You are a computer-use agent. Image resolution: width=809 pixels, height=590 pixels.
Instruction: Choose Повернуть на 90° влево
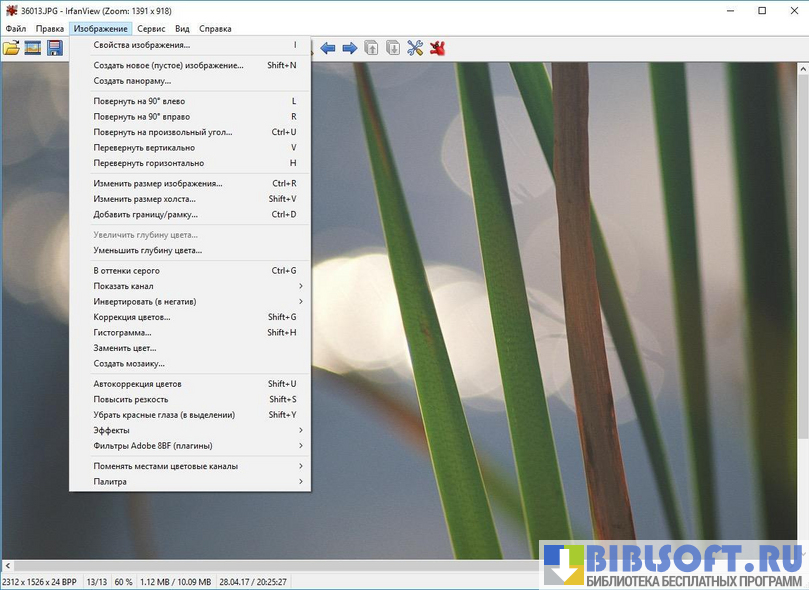click(139, 101)
